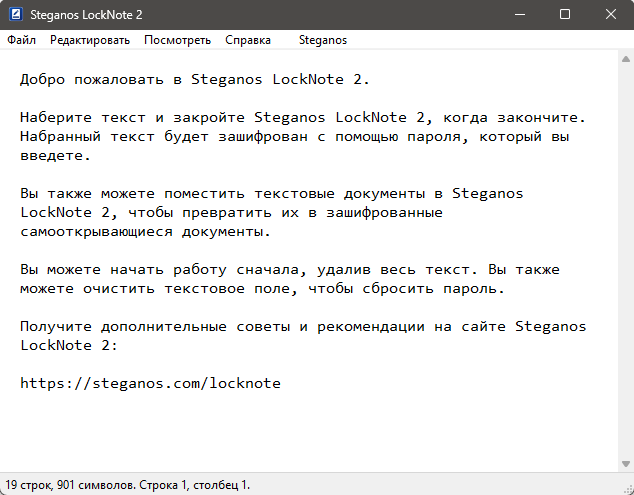Close the Steganos LockNote 2 window

coord(611,15)
